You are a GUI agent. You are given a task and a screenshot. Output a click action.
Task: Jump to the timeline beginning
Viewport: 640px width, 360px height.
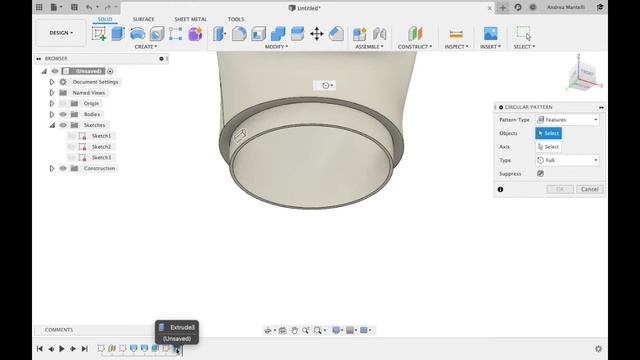40,349
